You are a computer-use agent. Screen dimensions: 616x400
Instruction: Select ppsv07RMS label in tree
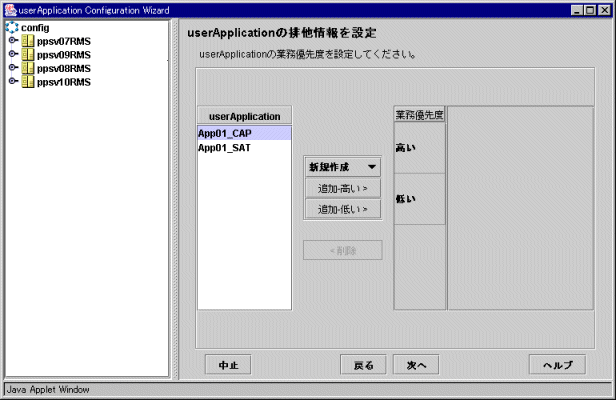tap(64, 41)
